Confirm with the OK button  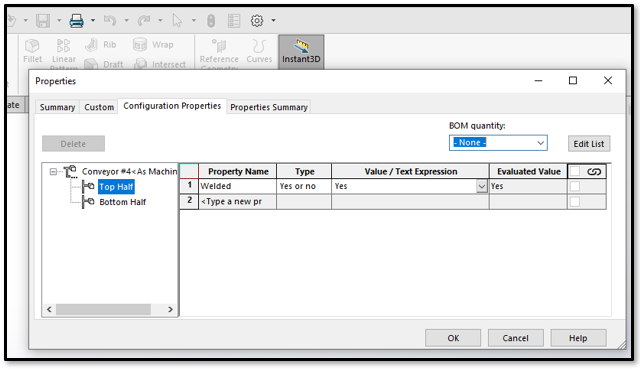453,338
